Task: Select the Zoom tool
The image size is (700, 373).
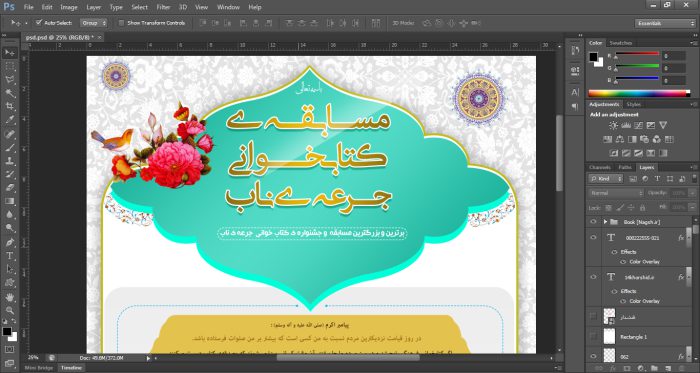Action: [9, 310]
